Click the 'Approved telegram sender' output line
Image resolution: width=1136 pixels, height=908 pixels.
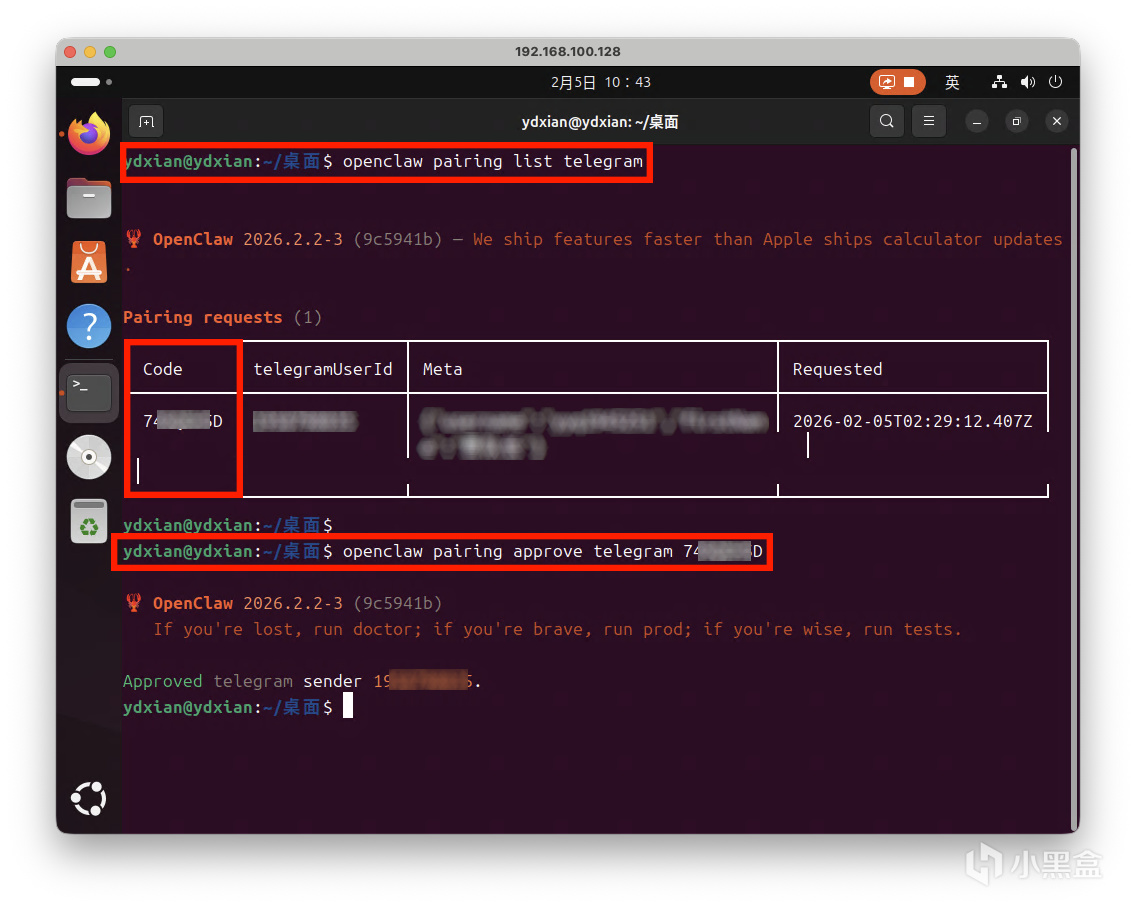pos(302,681)
